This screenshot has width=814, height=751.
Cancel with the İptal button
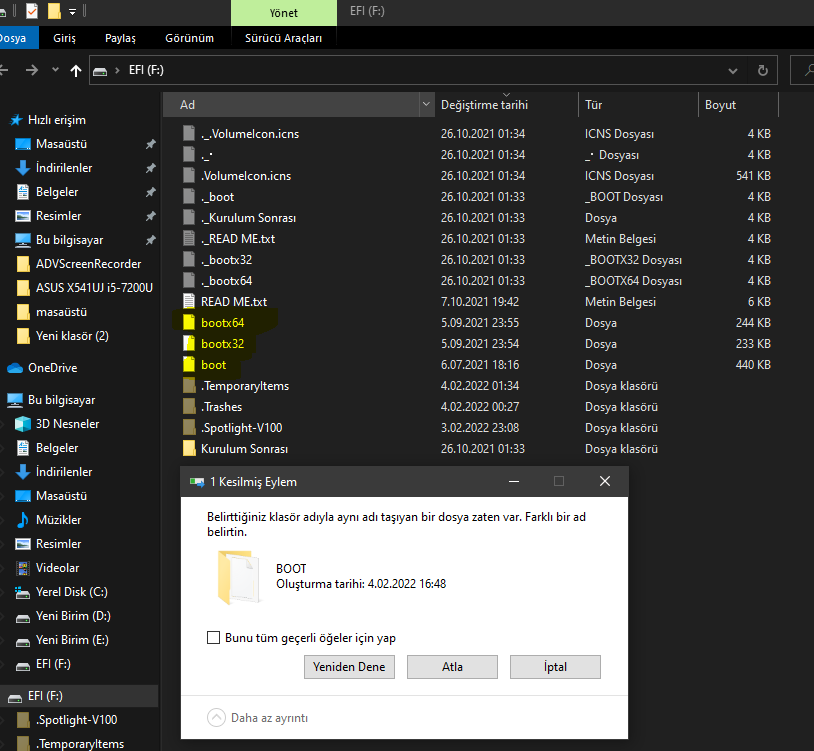(x=555, y=667)
